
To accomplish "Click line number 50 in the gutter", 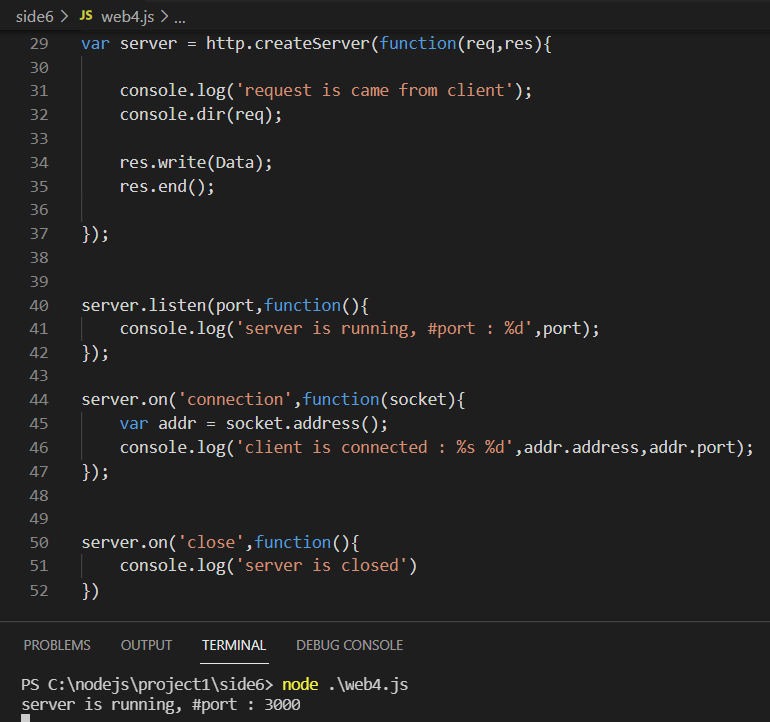I will [x=39, y=543].
